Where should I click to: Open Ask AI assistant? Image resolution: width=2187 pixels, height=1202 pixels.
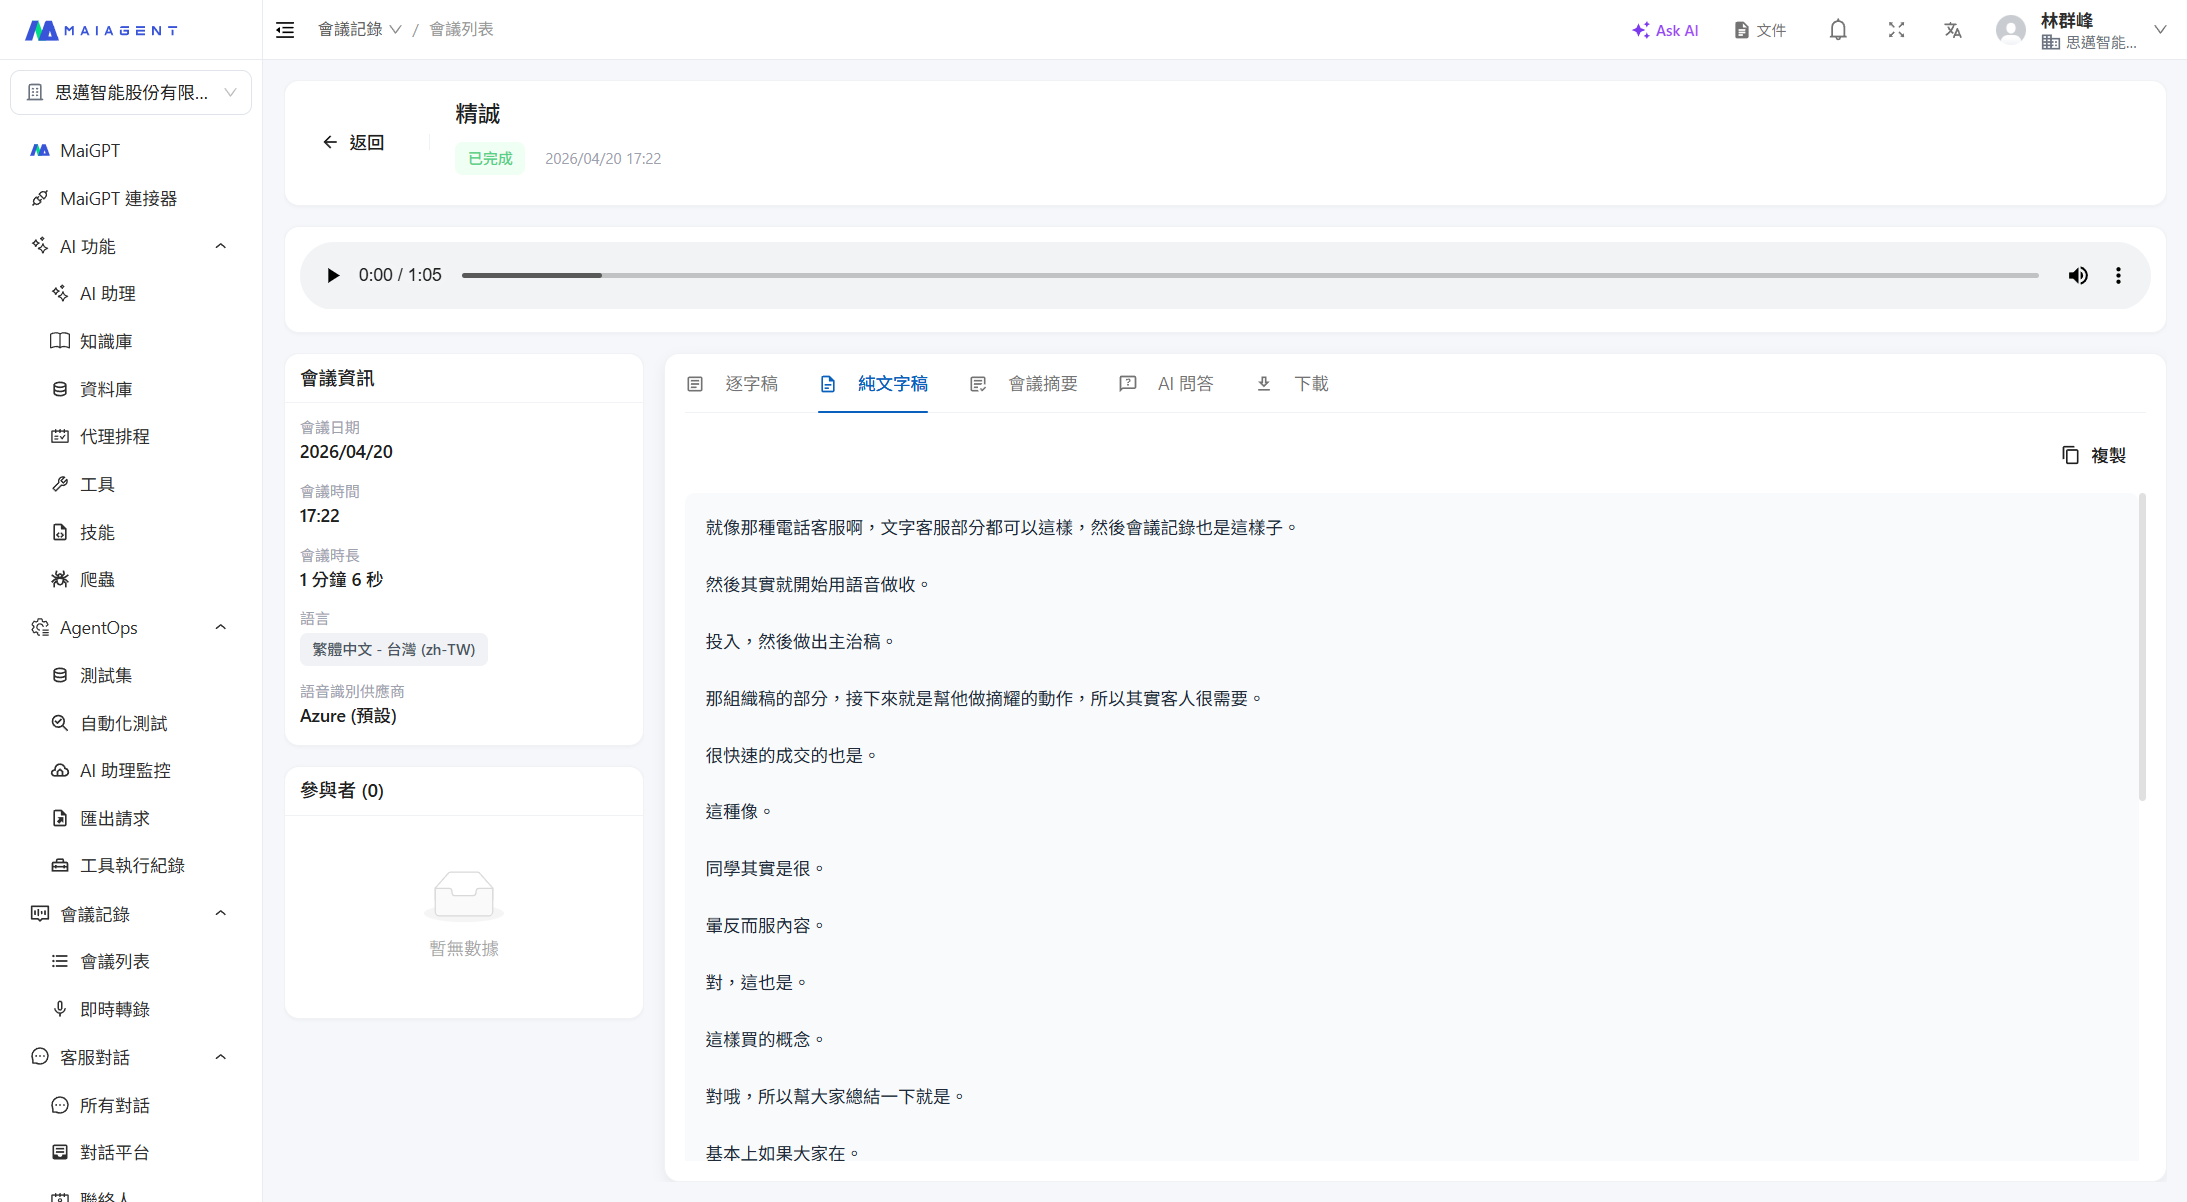click(x=1665, y=30)
